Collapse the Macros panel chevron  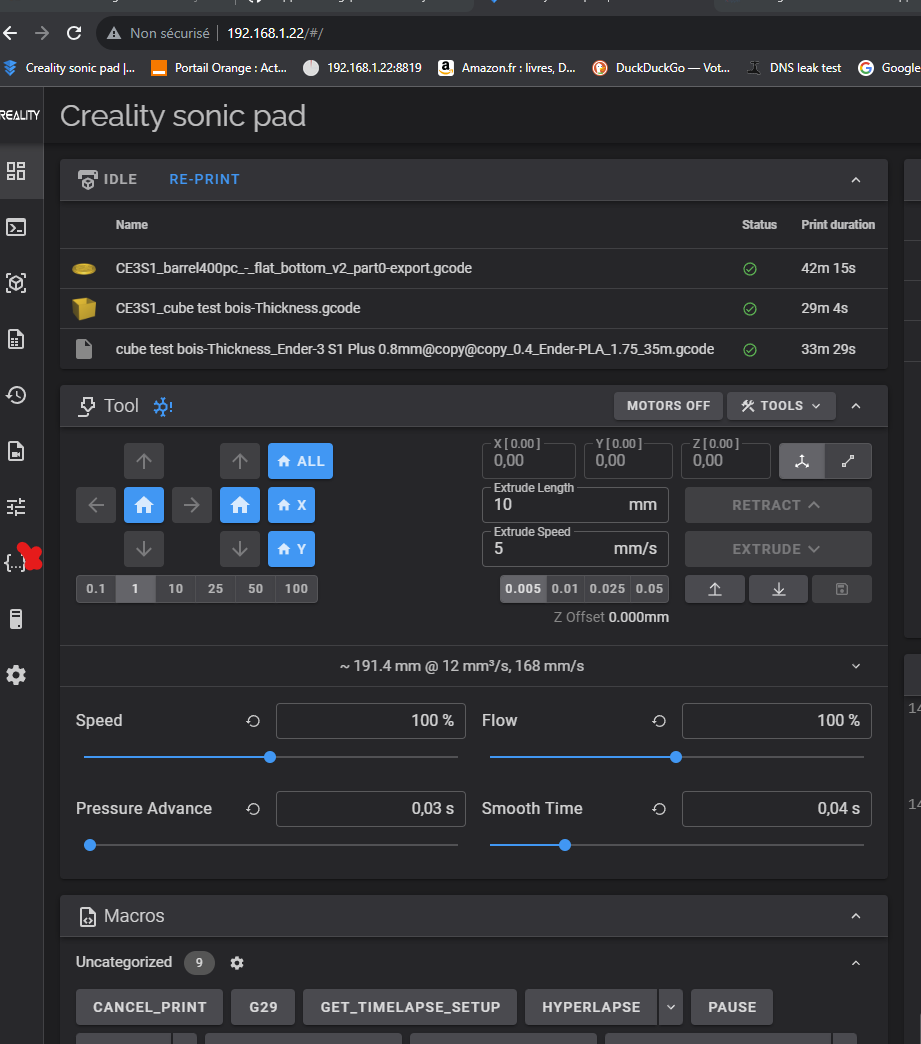856,916
